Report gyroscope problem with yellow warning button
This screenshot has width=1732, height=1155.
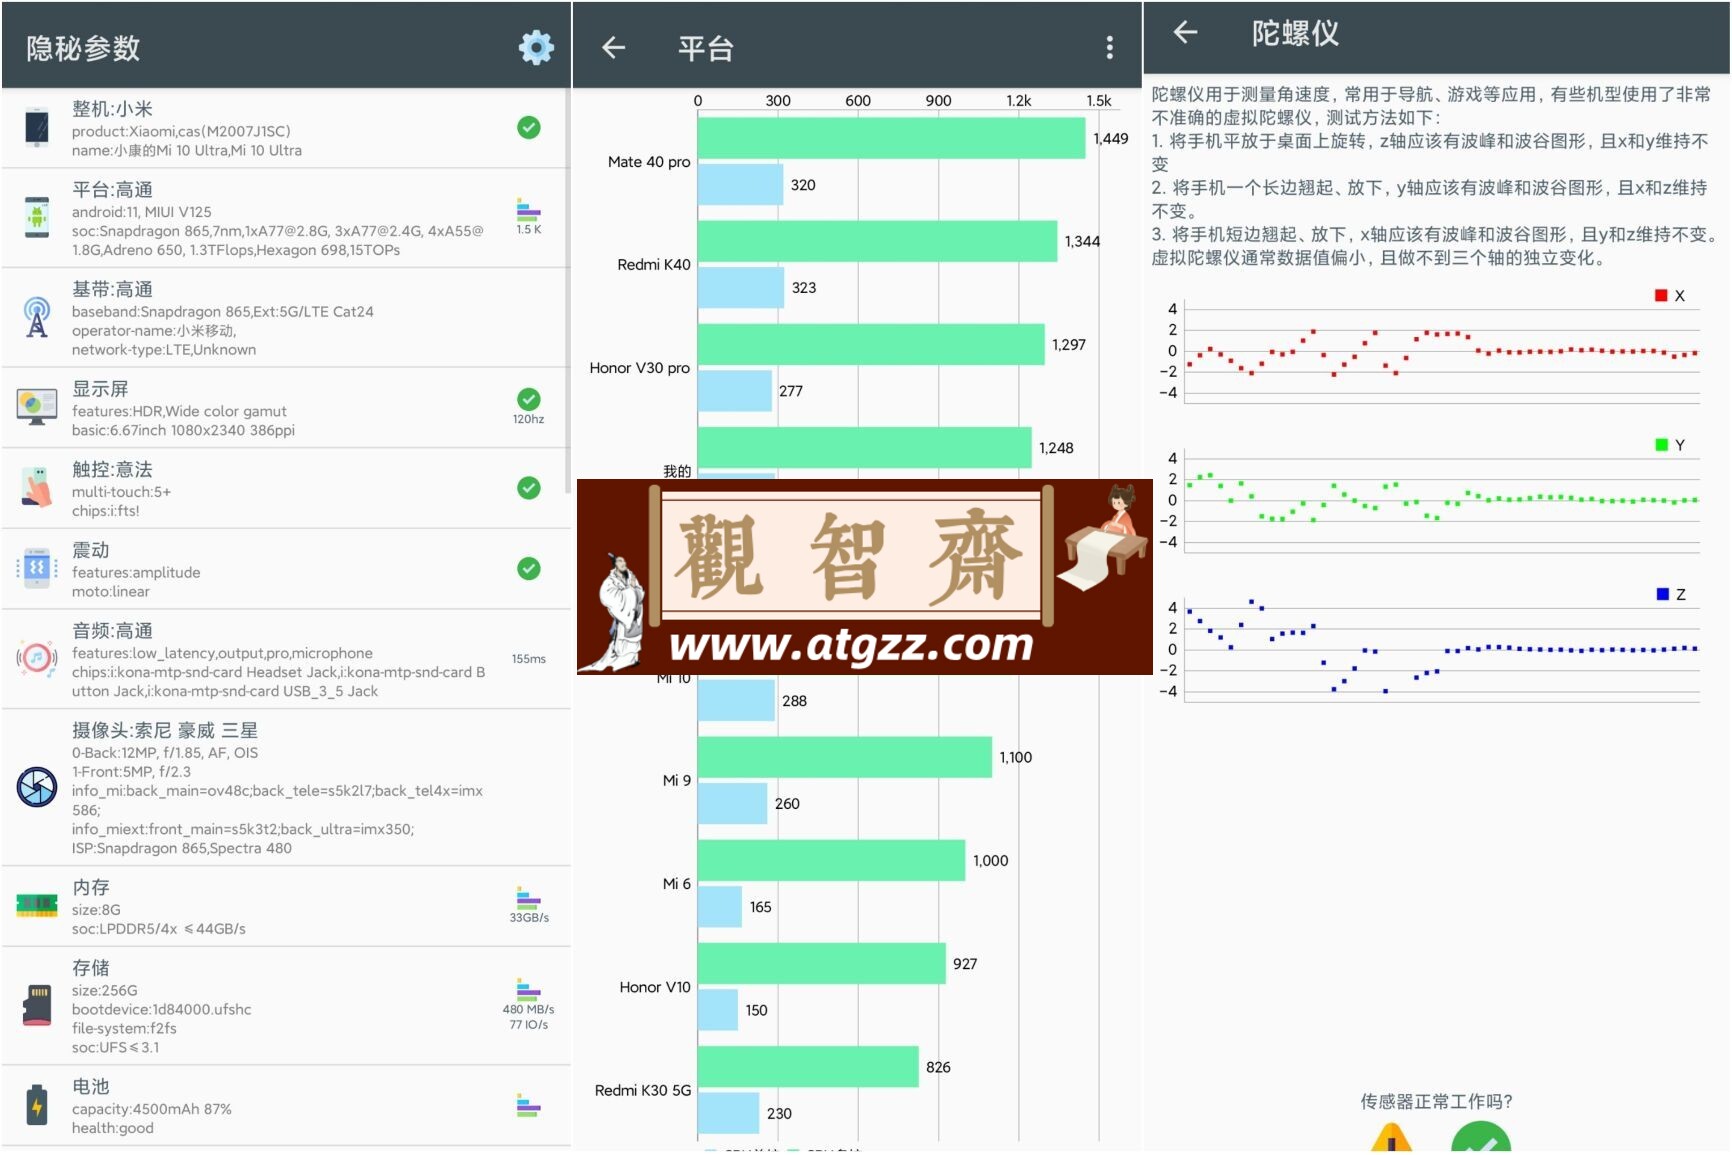[1391, 1138]
